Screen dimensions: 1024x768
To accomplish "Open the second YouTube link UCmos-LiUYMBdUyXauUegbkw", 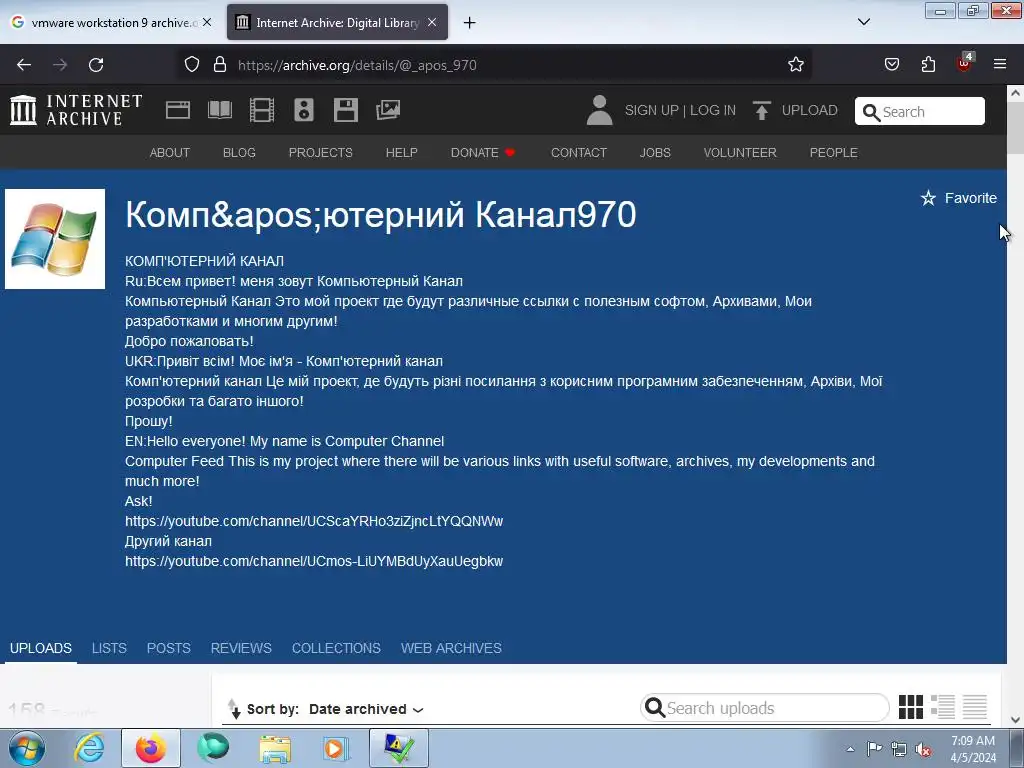I will pyautogui.click(x=313, y=561).
